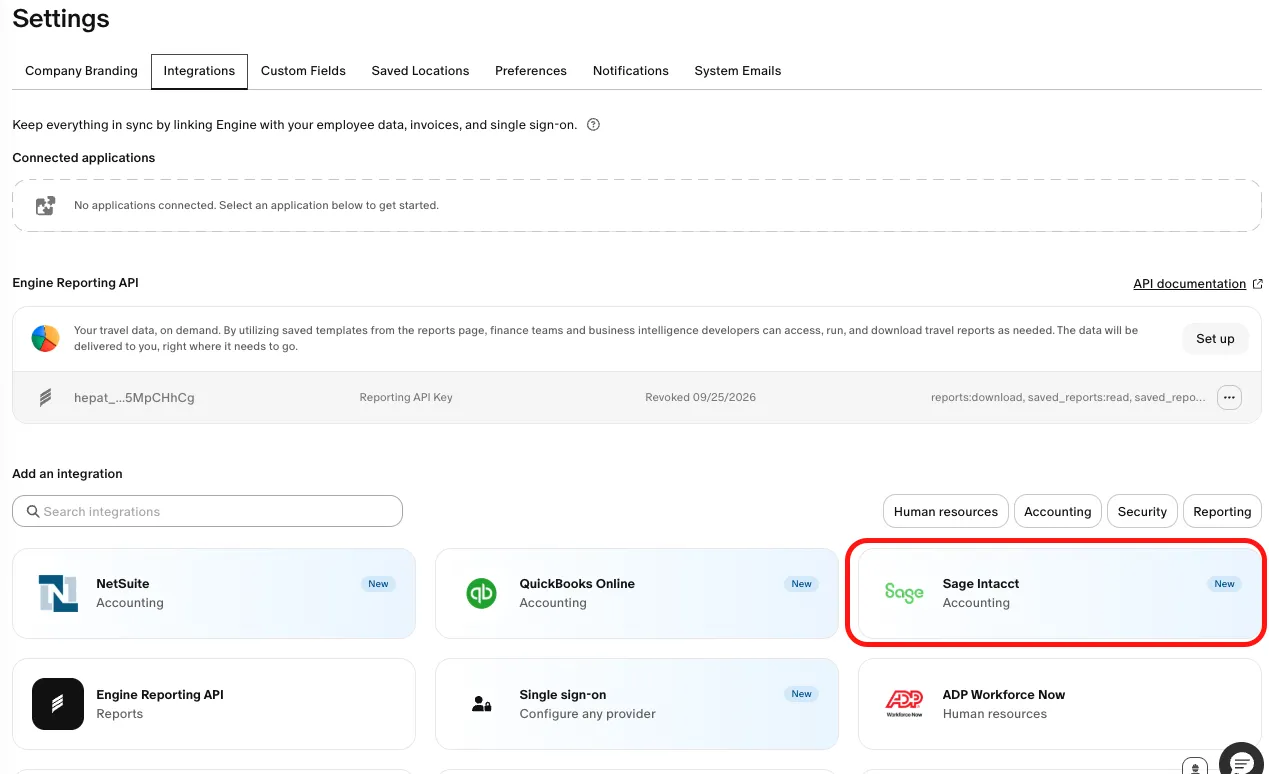This screenshot has width=1269, height=774.
Task: Open the NetSuite integration card
Action: (x=214, y=593)
